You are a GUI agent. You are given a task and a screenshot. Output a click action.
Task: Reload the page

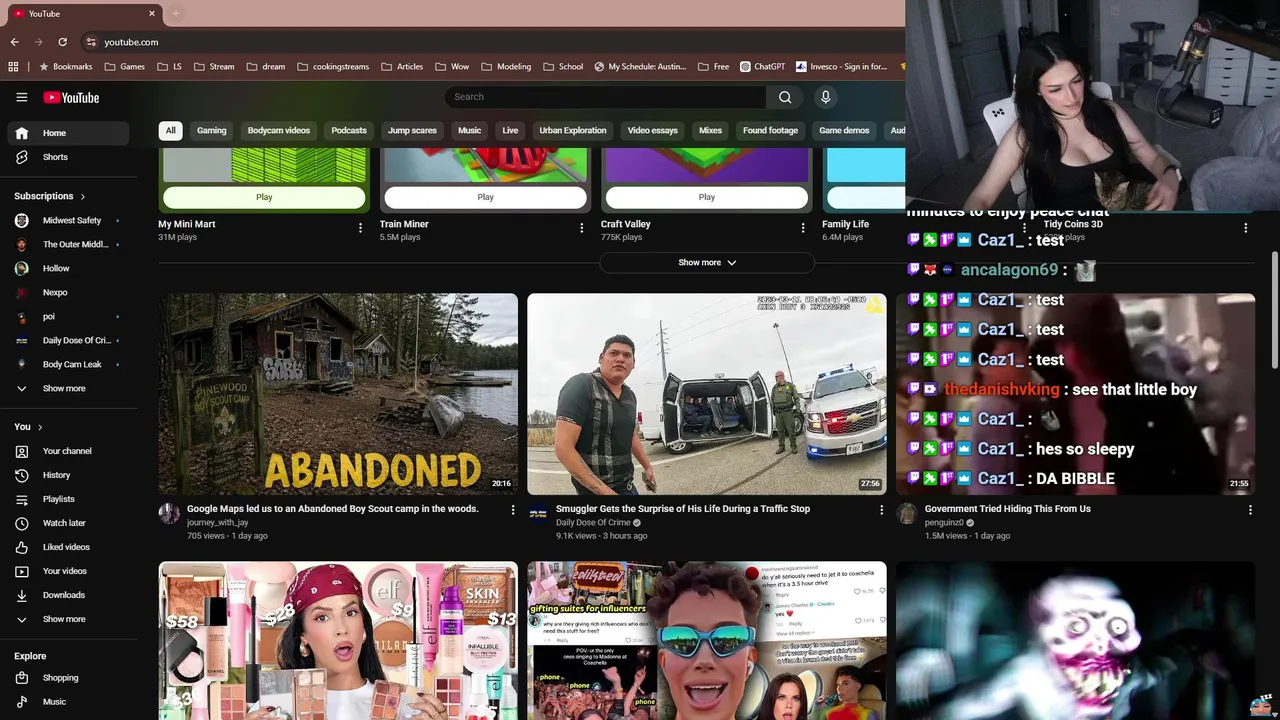click(62, 42)
